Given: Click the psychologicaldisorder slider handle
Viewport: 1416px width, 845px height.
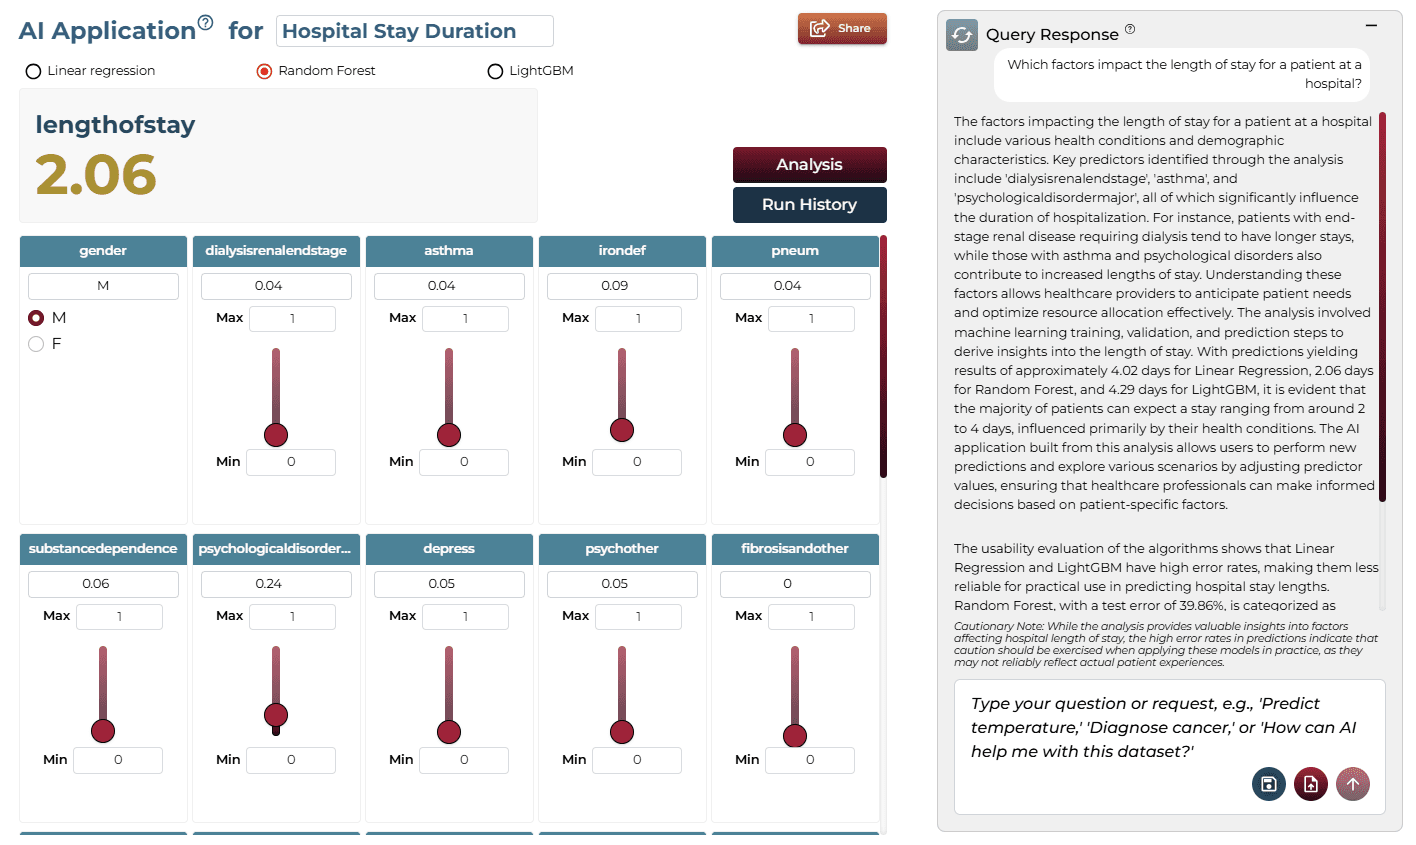Looking at the screenshot, I should 276,715.
